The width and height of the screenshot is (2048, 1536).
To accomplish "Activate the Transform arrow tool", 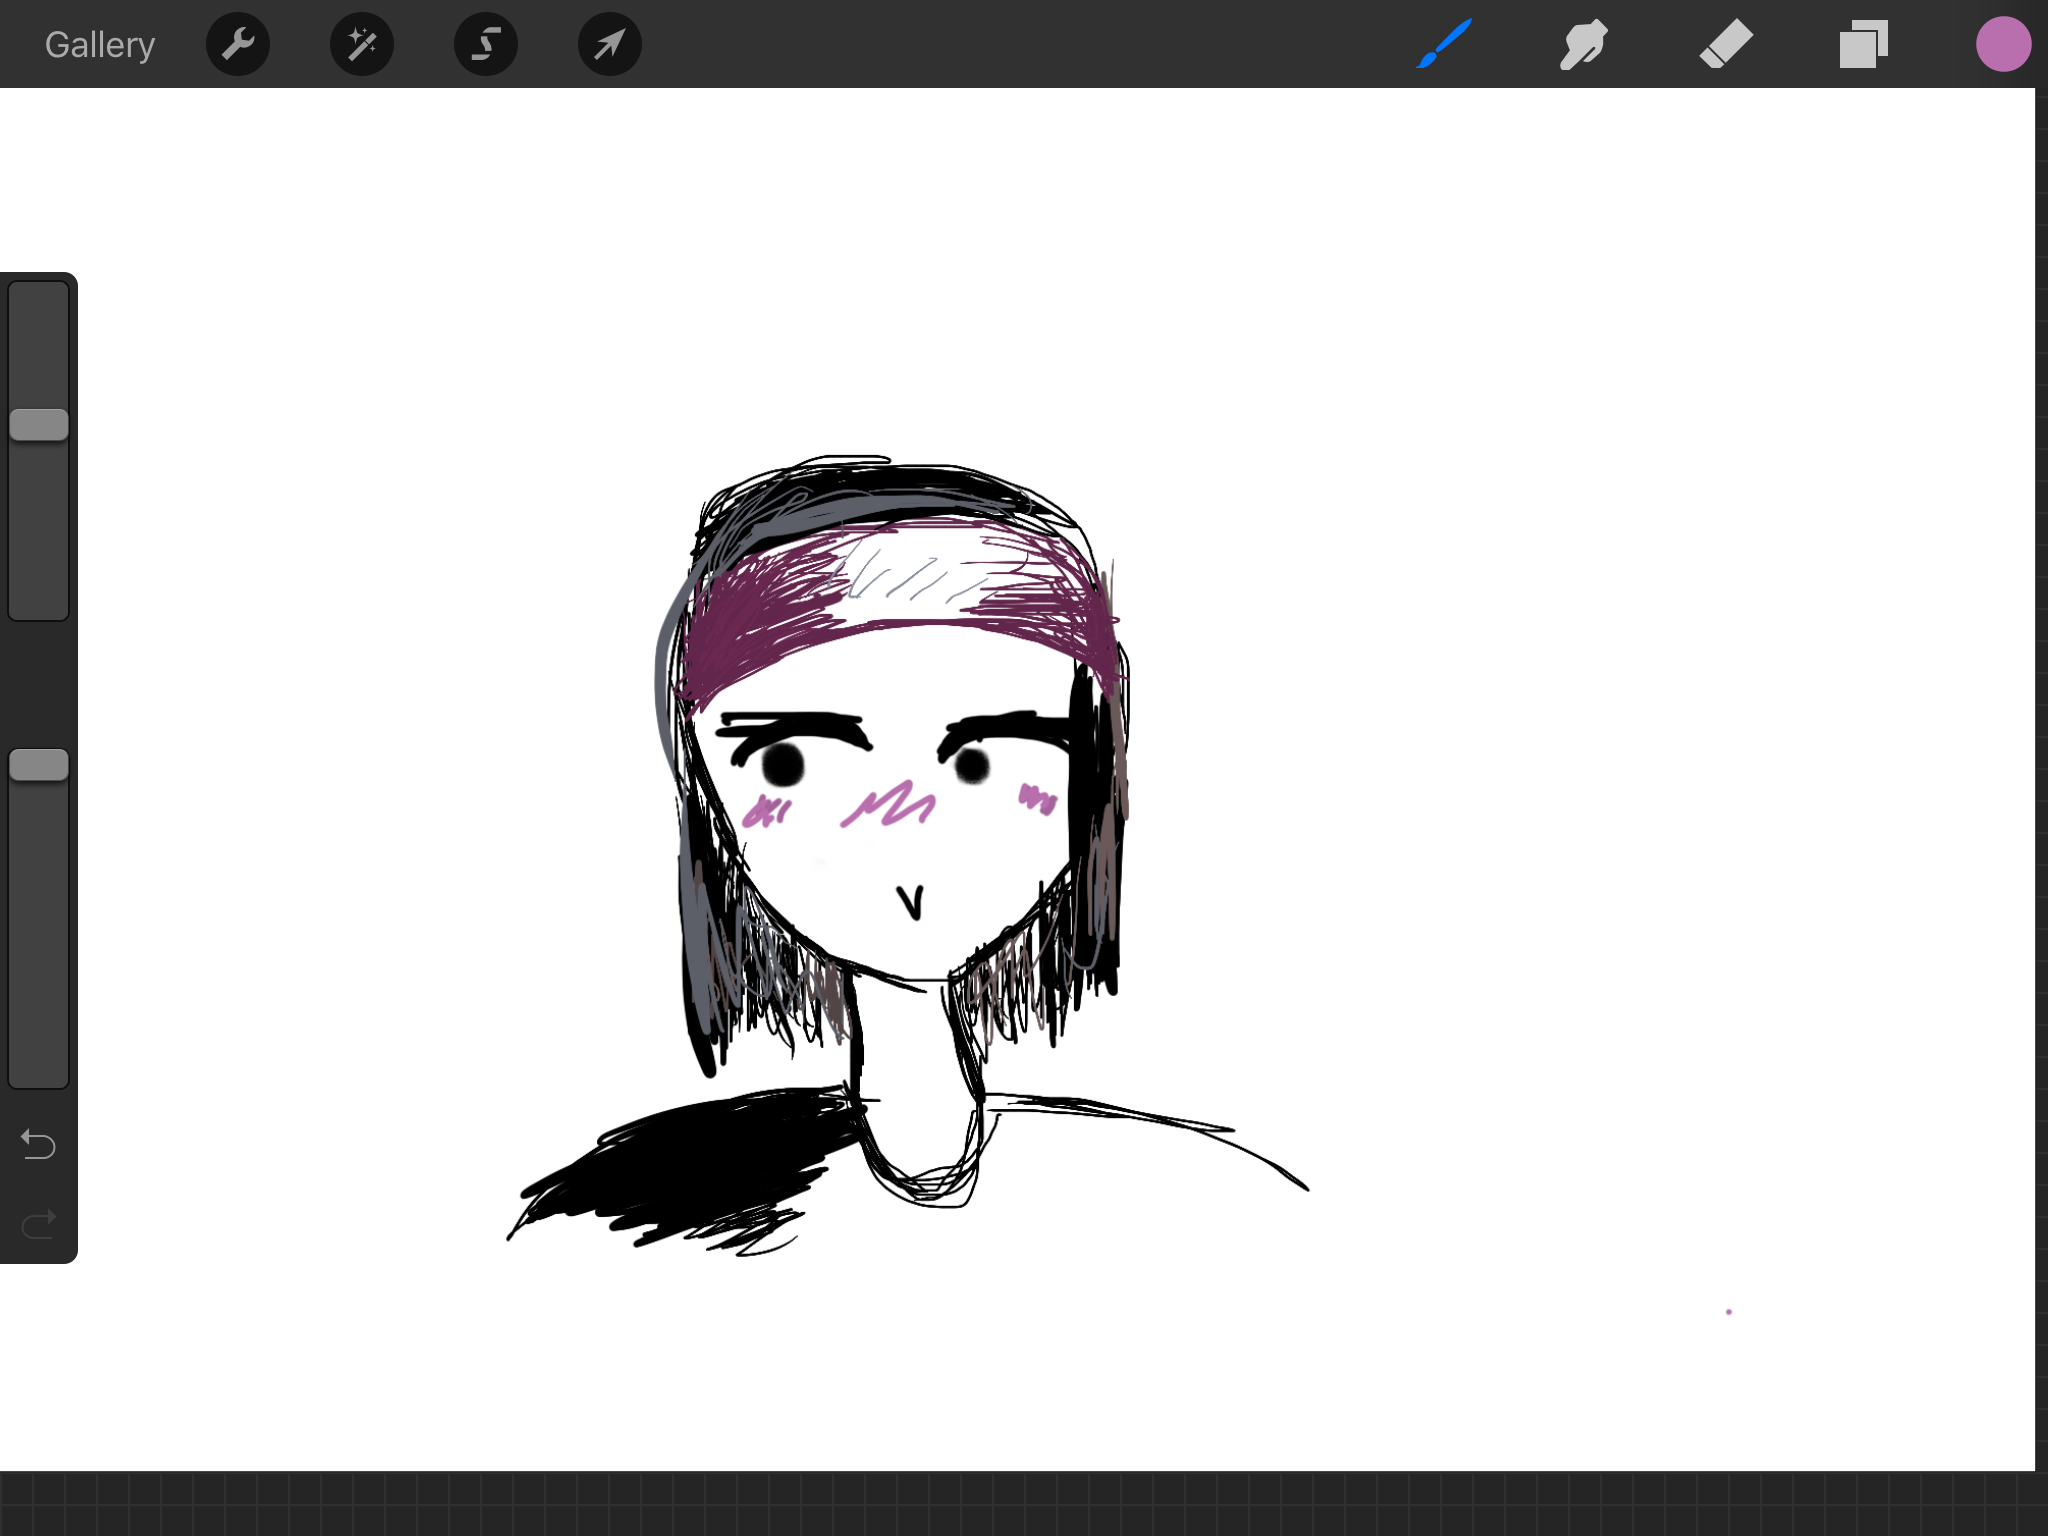I will click(610, 44).
